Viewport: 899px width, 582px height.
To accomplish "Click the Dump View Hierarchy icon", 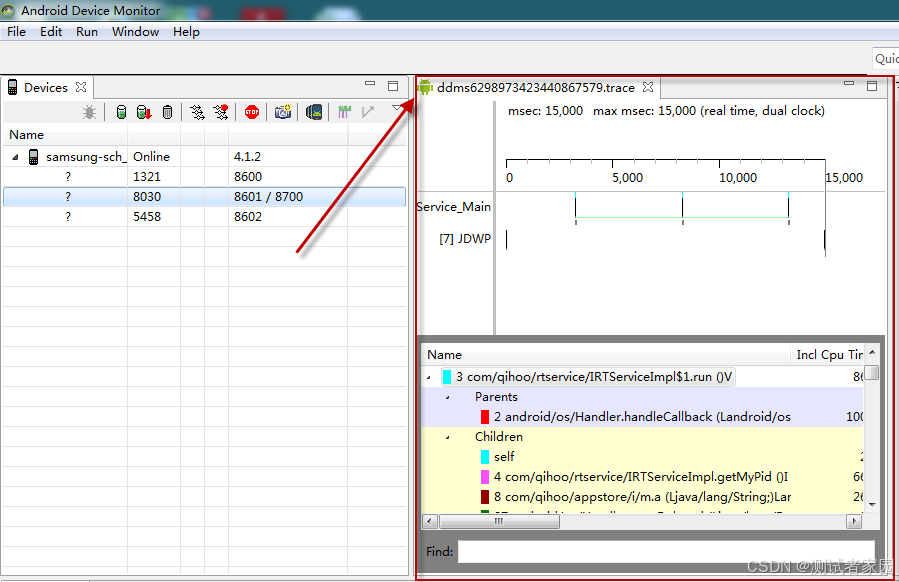I will [x=314, y=112].
